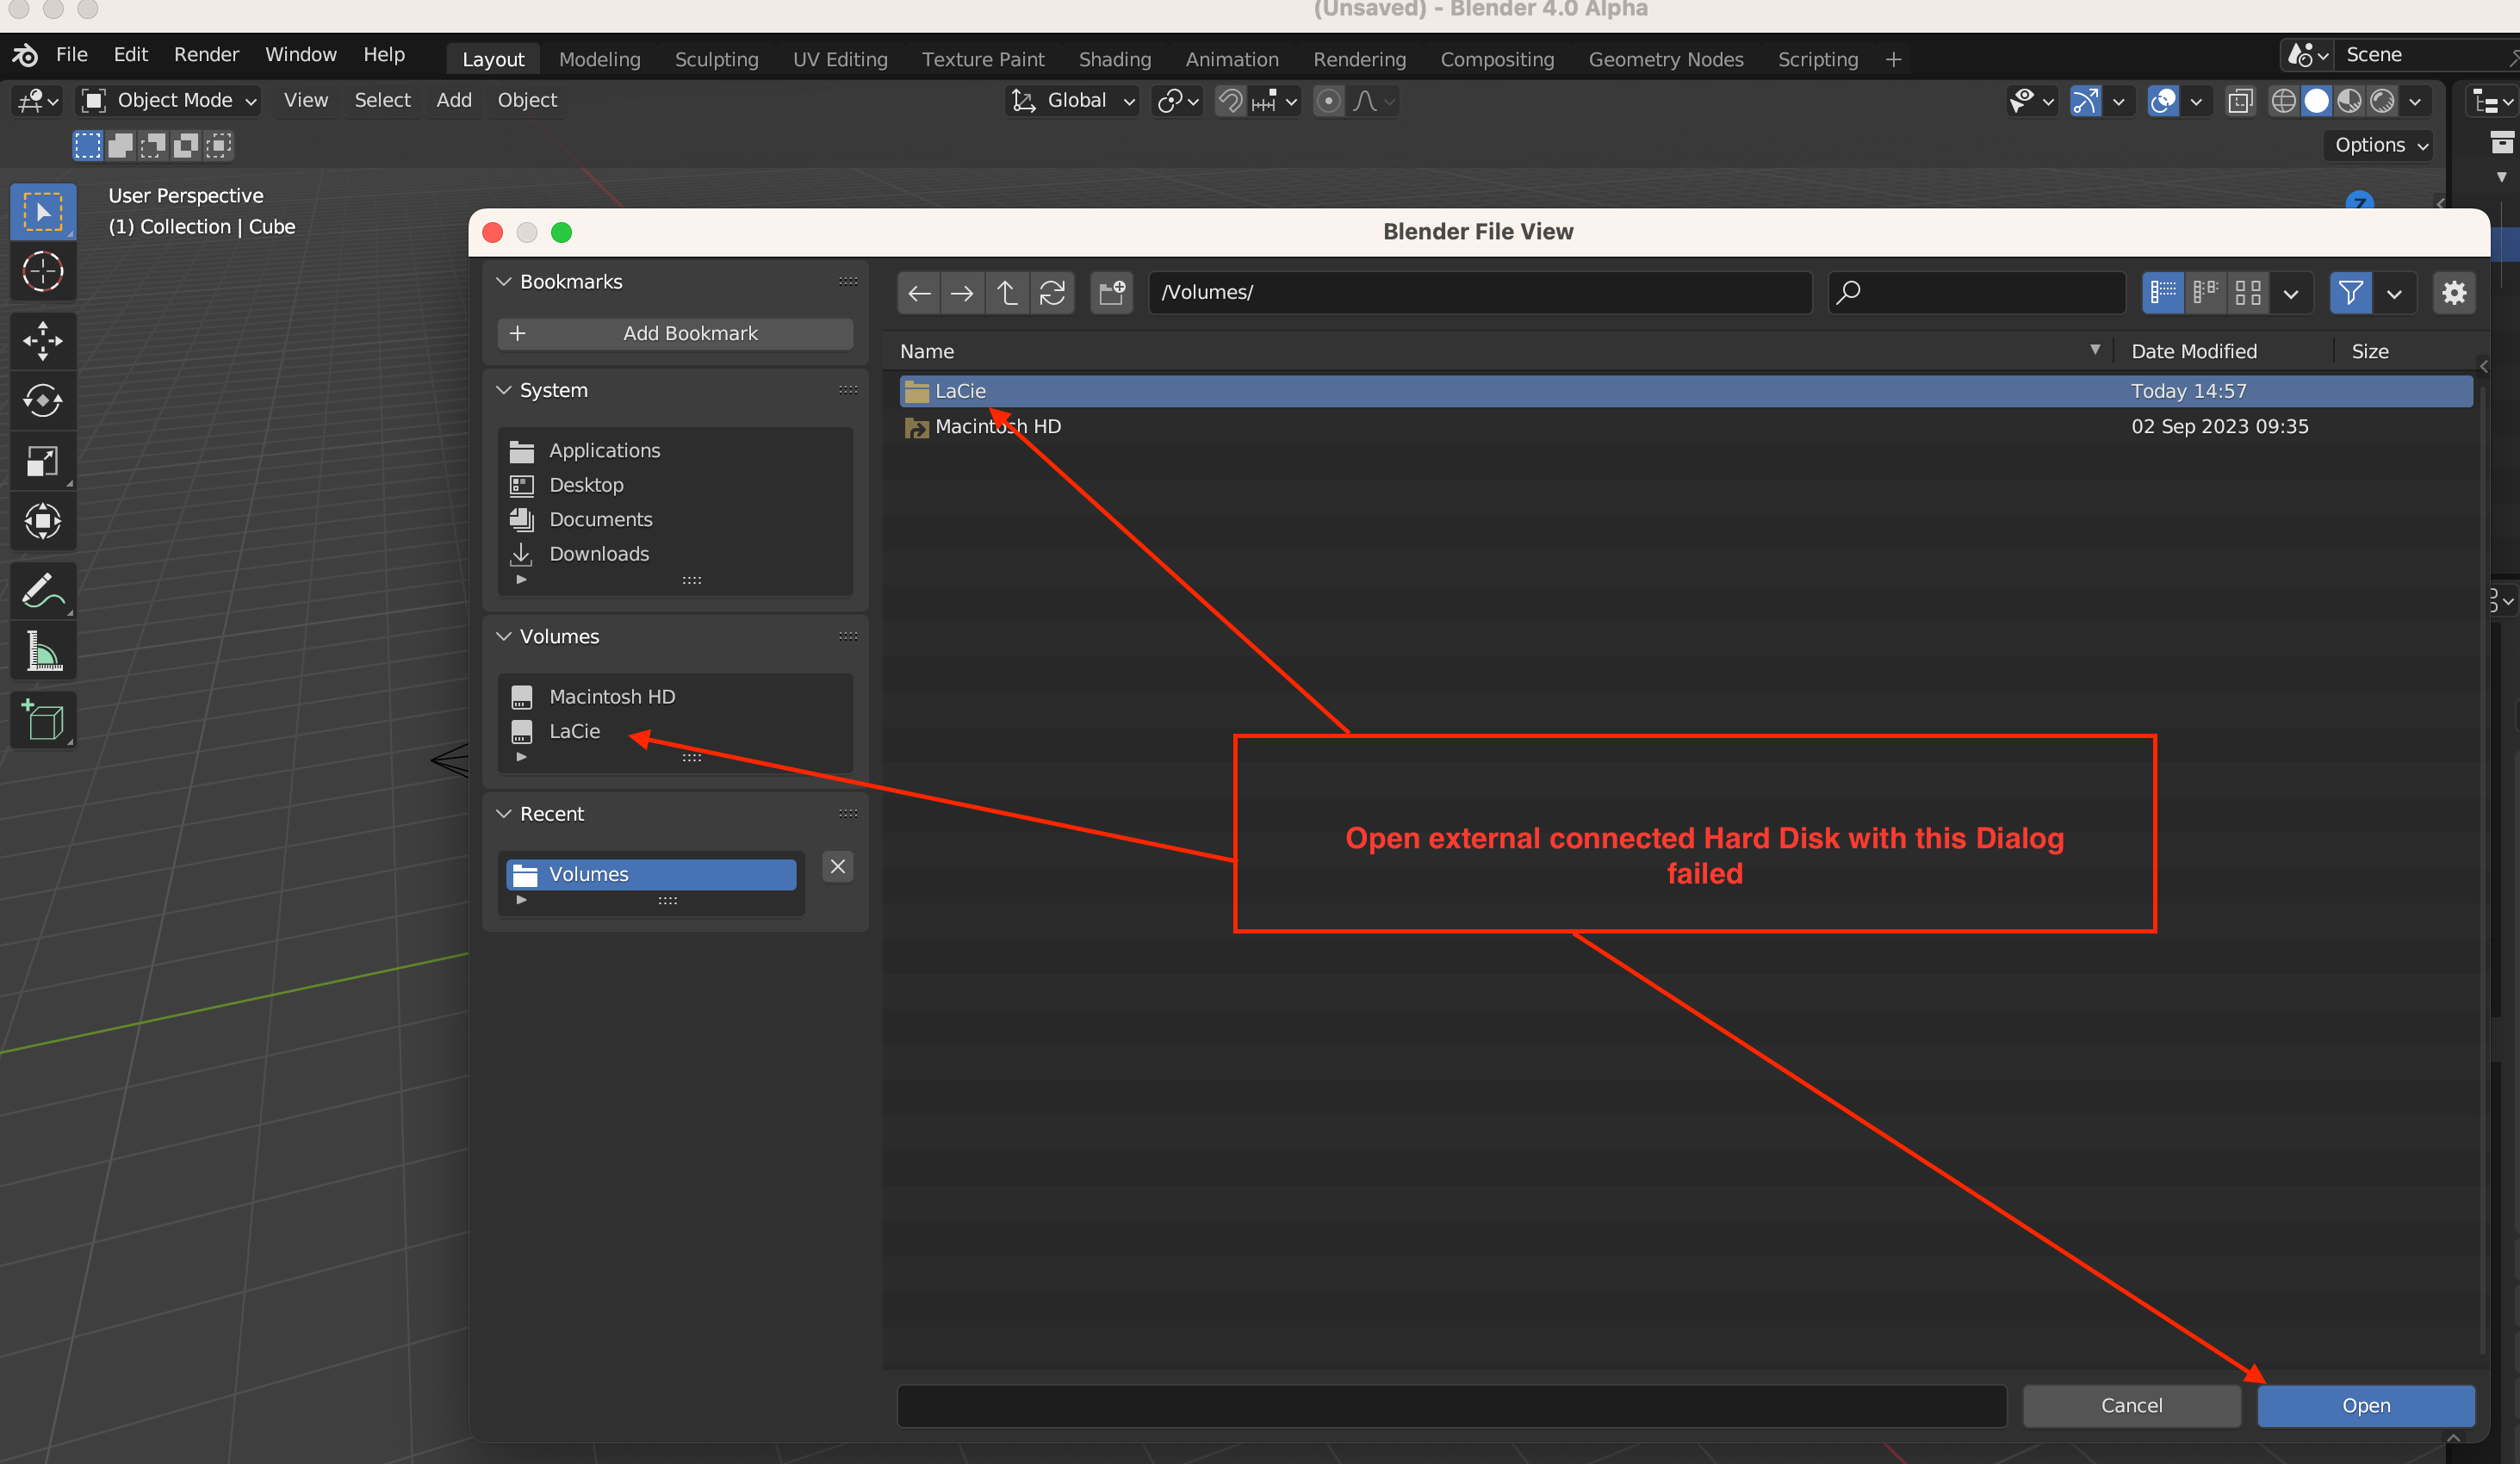This screenshot has width=2520, height=1464.
Task: Open file browser settings gear
Action: 2453,293
